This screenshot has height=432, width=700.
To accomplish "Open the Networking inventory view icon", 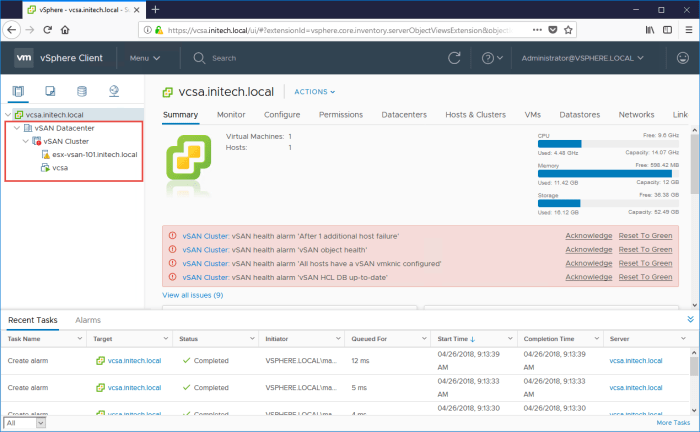I will (x=114, y=92).
